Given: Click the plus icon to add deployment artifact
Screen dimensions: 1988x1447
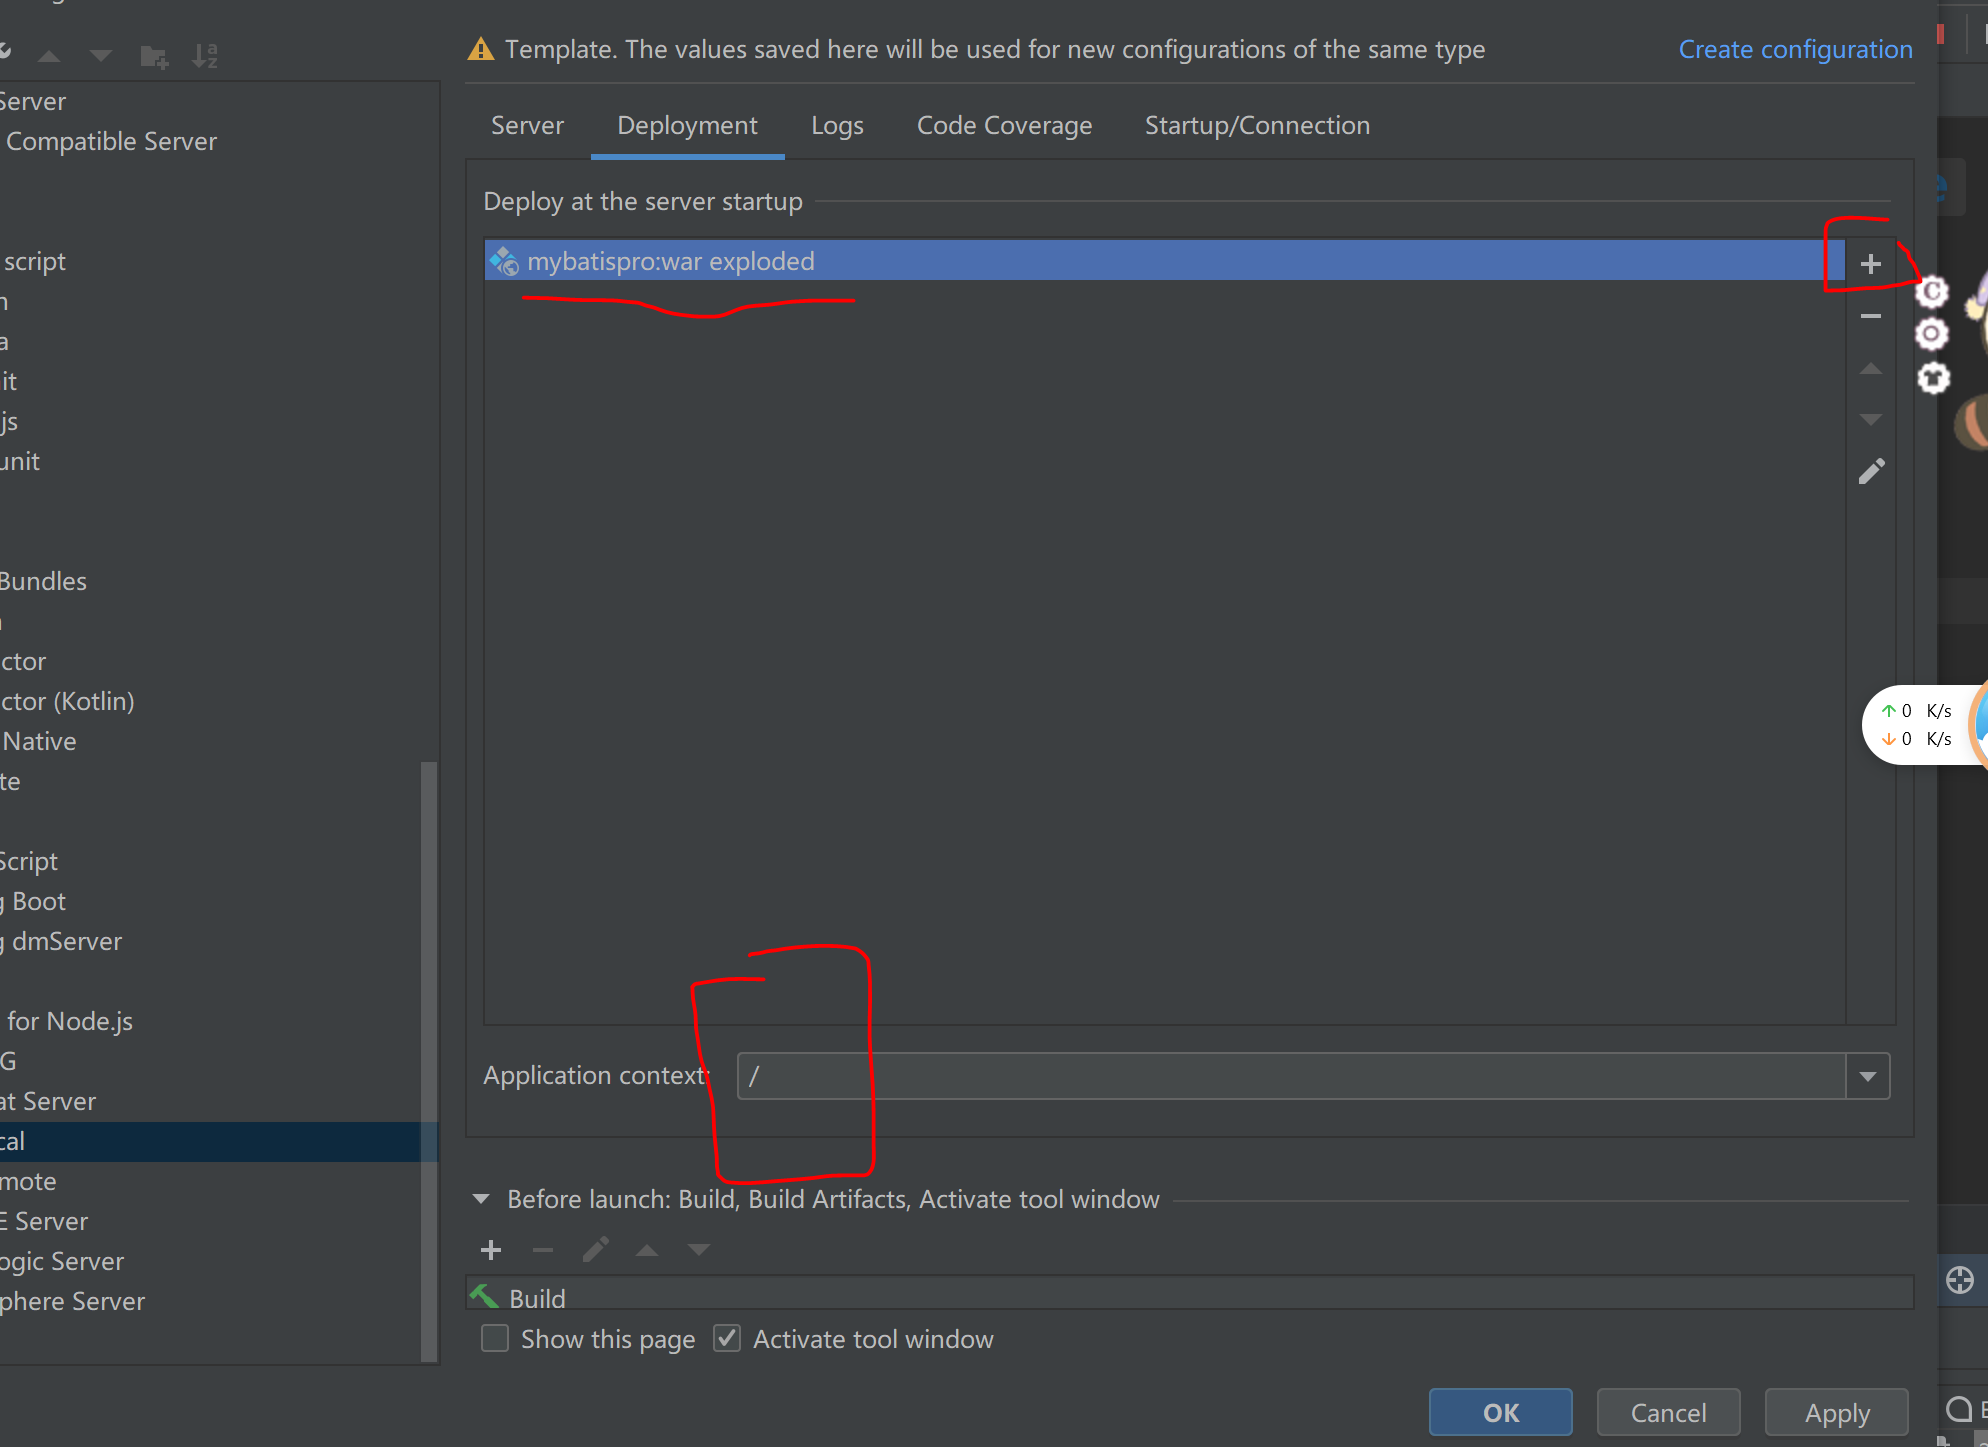Looking at the screenshot, I should pyautogui.click(x=1870, y=264).
